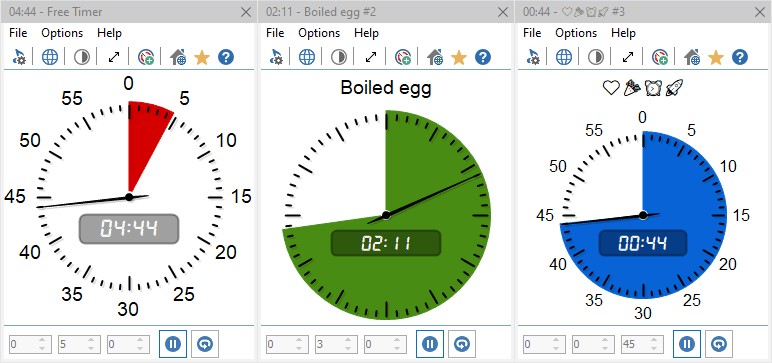This screenshot has width=772, height=363.
Task: Reset the Boiled egg timer
Action: [461, 344]
